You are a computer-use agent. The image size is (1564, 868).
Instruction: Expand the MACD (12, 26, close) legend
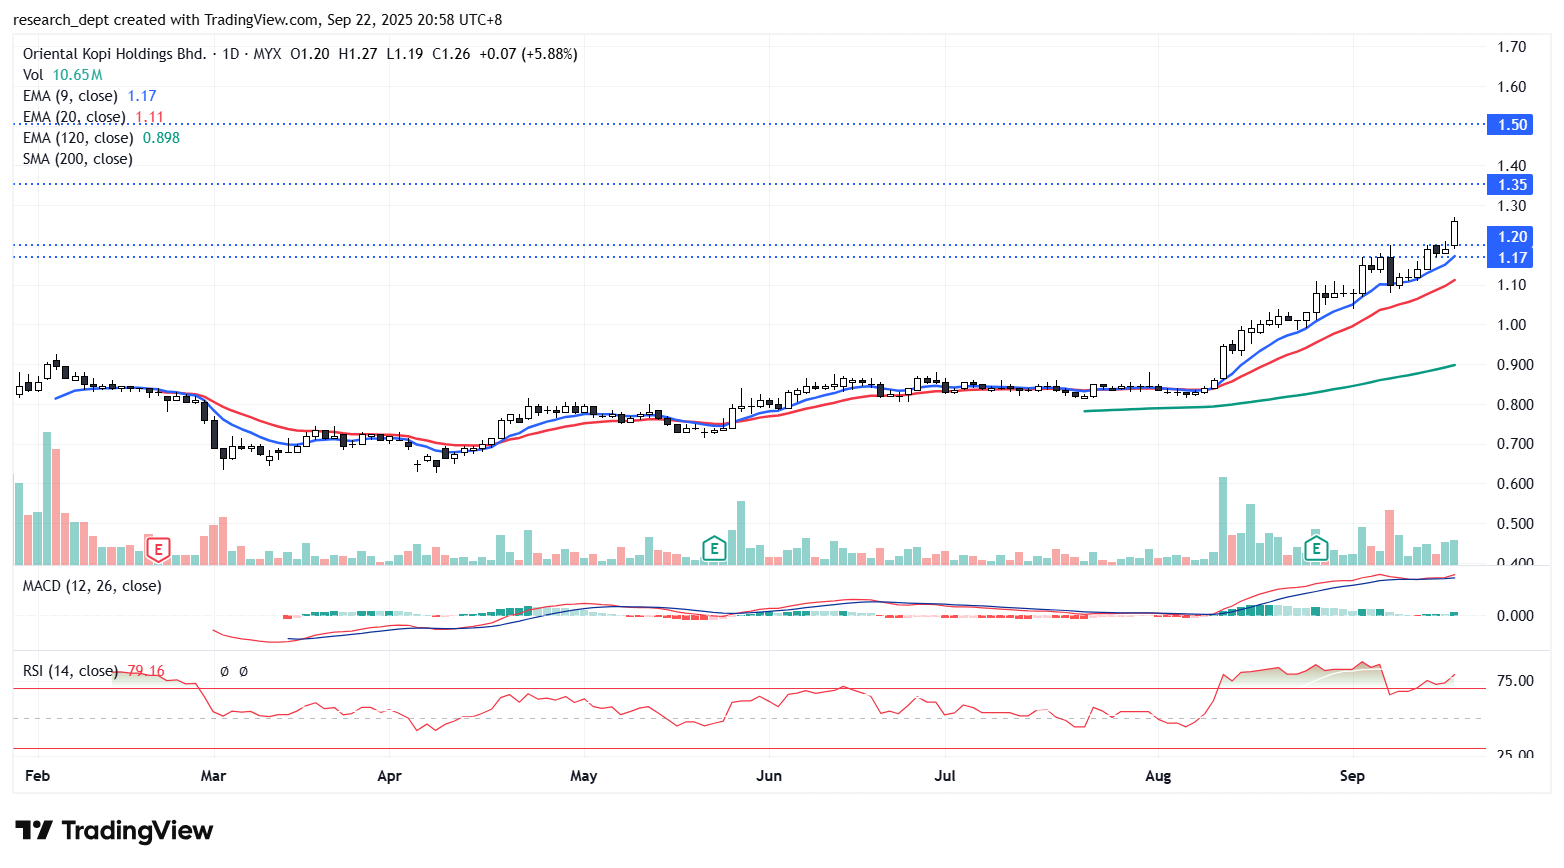pos(92,586)
